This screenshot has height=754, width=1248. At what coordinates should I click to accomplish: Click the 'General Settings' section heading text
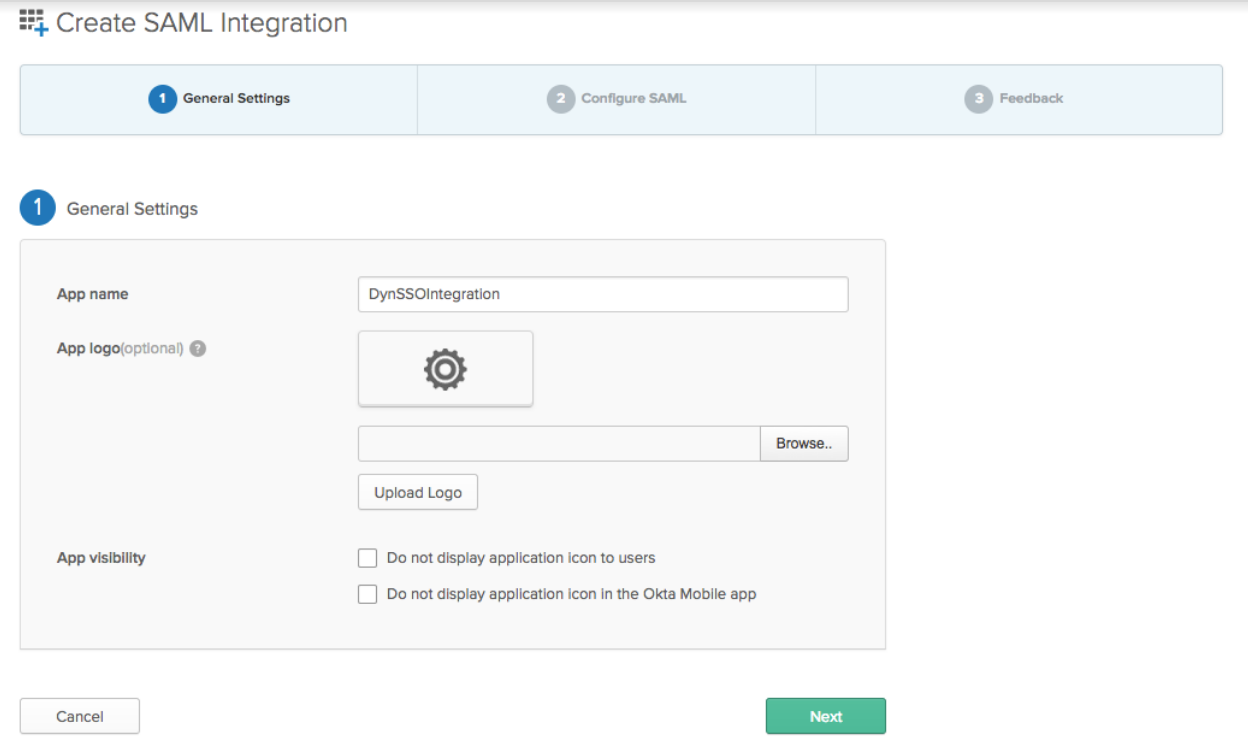coord(132,209)
